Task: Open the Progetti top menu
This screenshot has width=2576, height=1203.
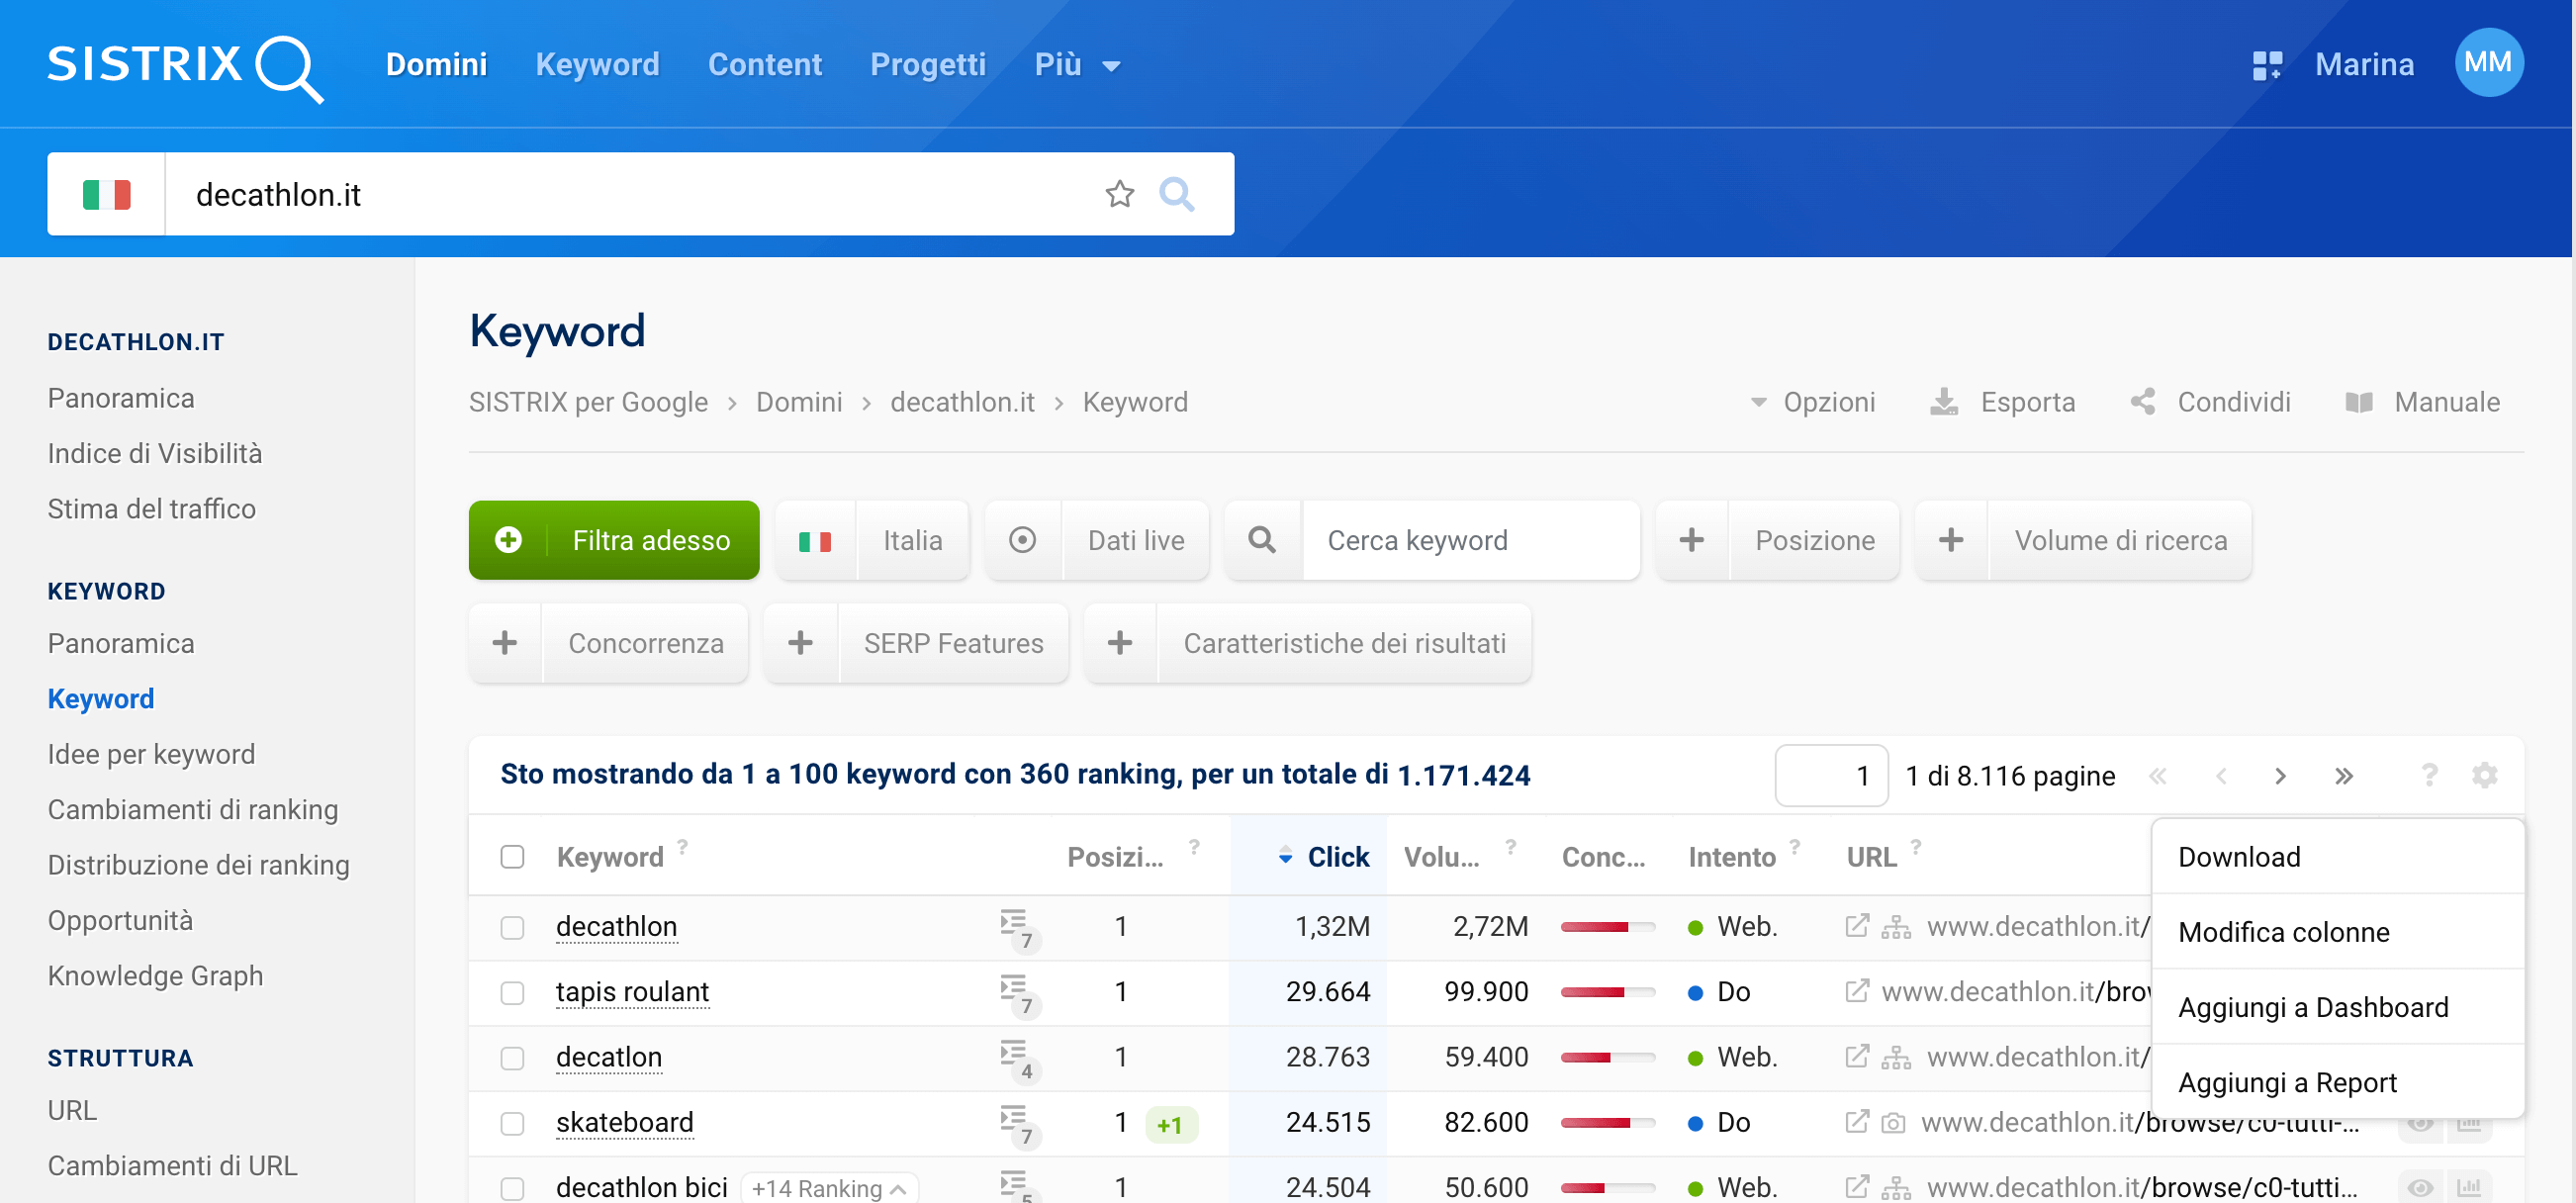Action: [928, 65]
